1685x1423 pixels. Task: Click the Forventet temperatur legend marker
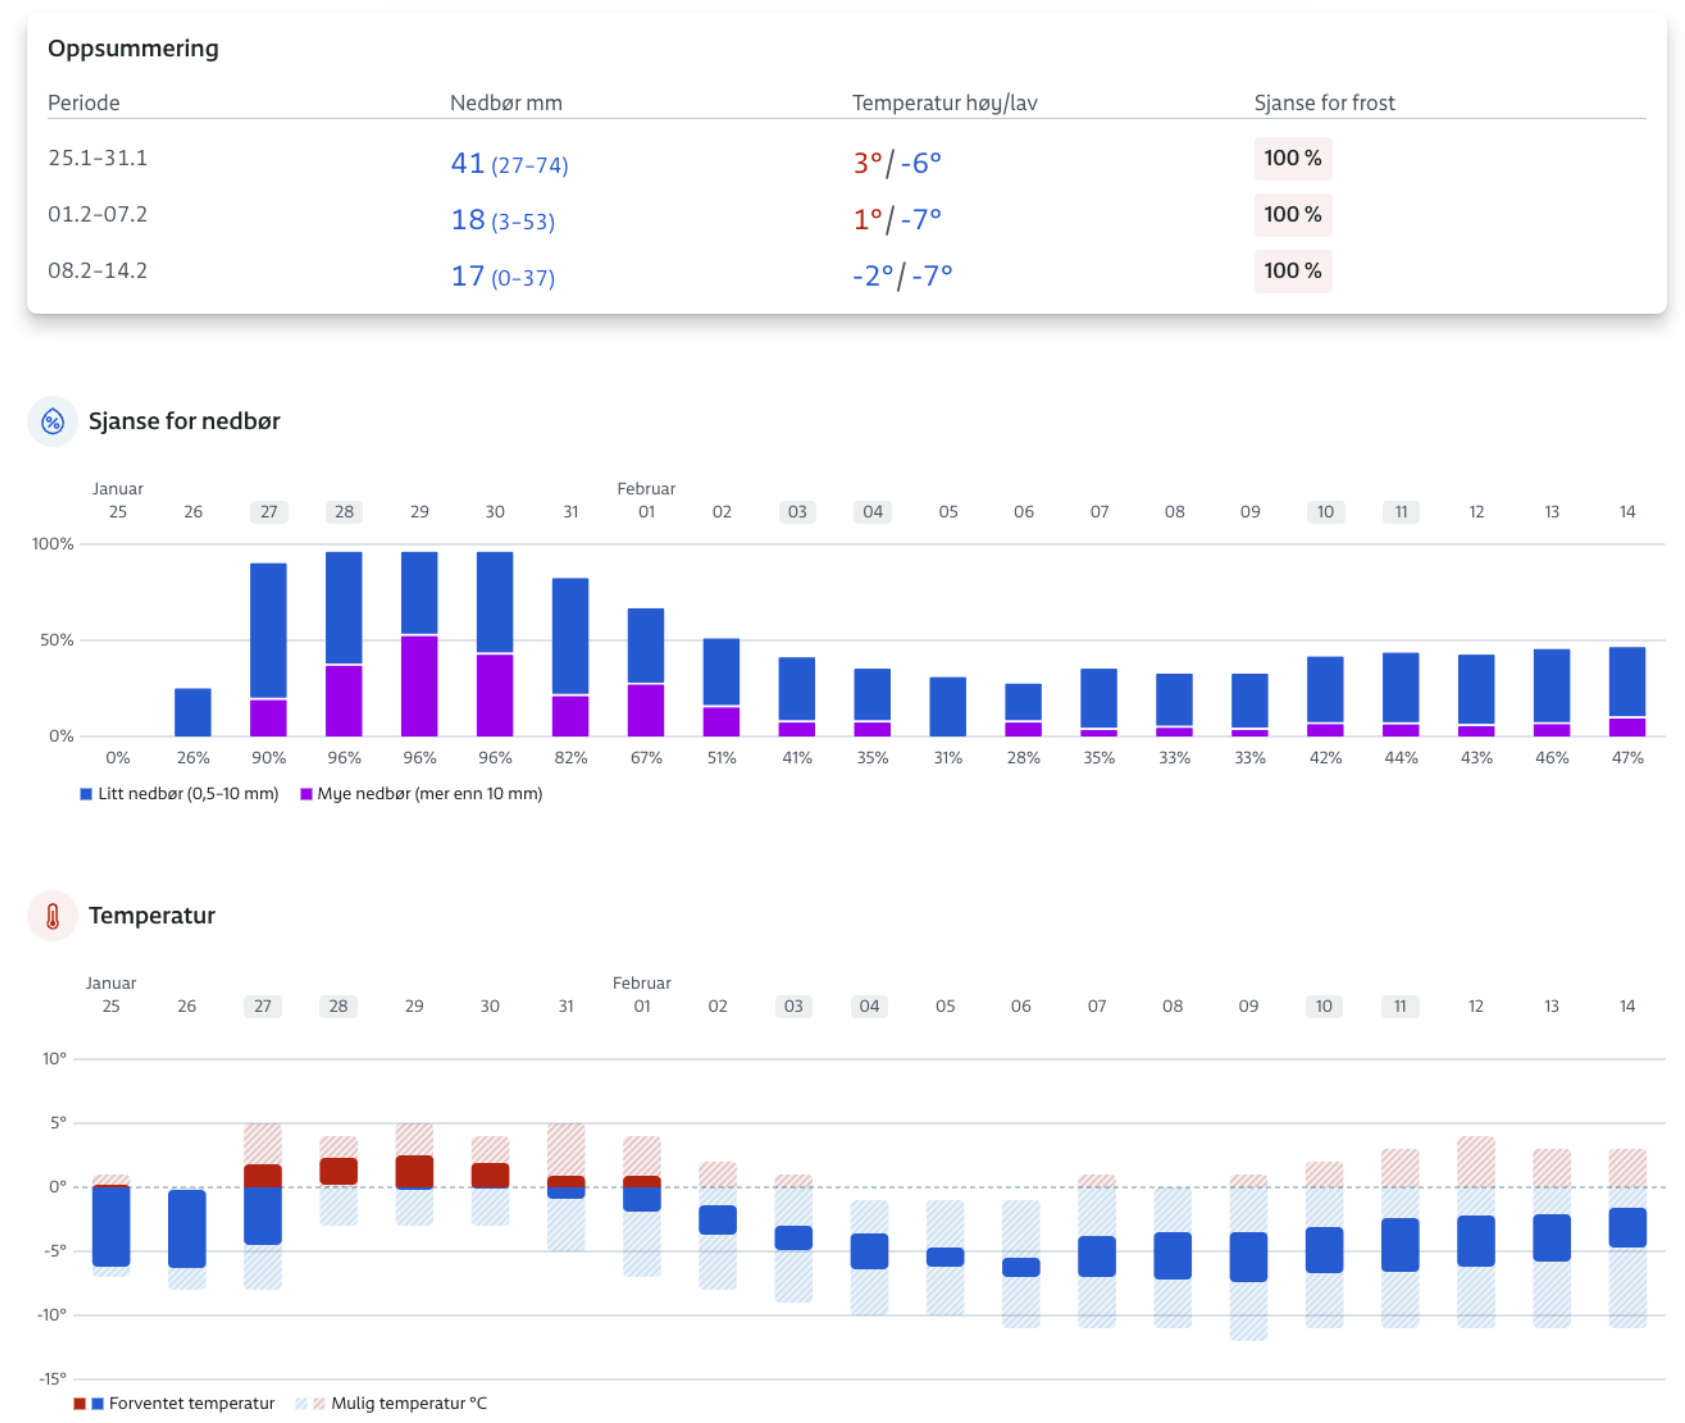point(88,1402)
